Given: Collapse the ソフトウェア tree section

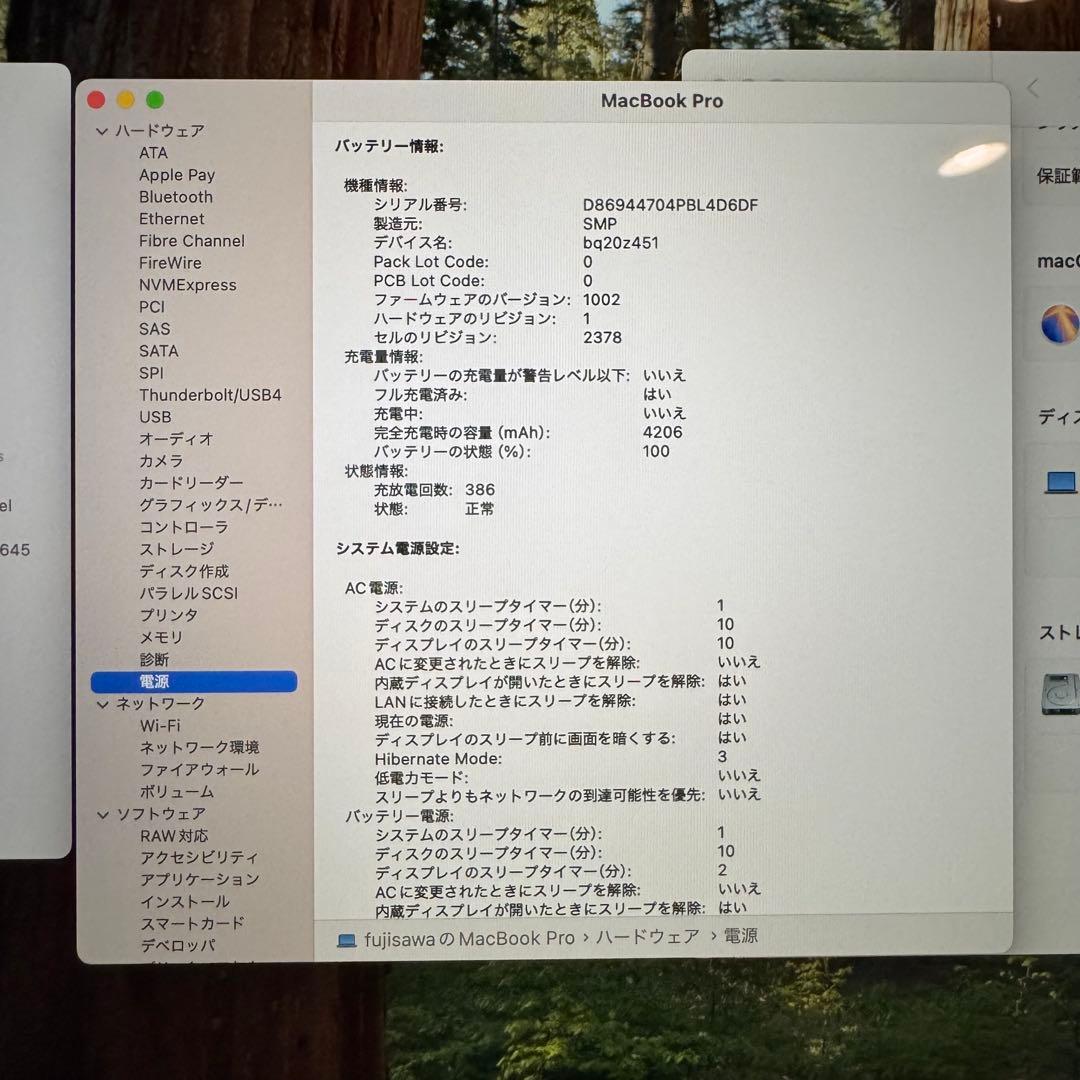Looking at the screenshot, I should pos(103,813).
